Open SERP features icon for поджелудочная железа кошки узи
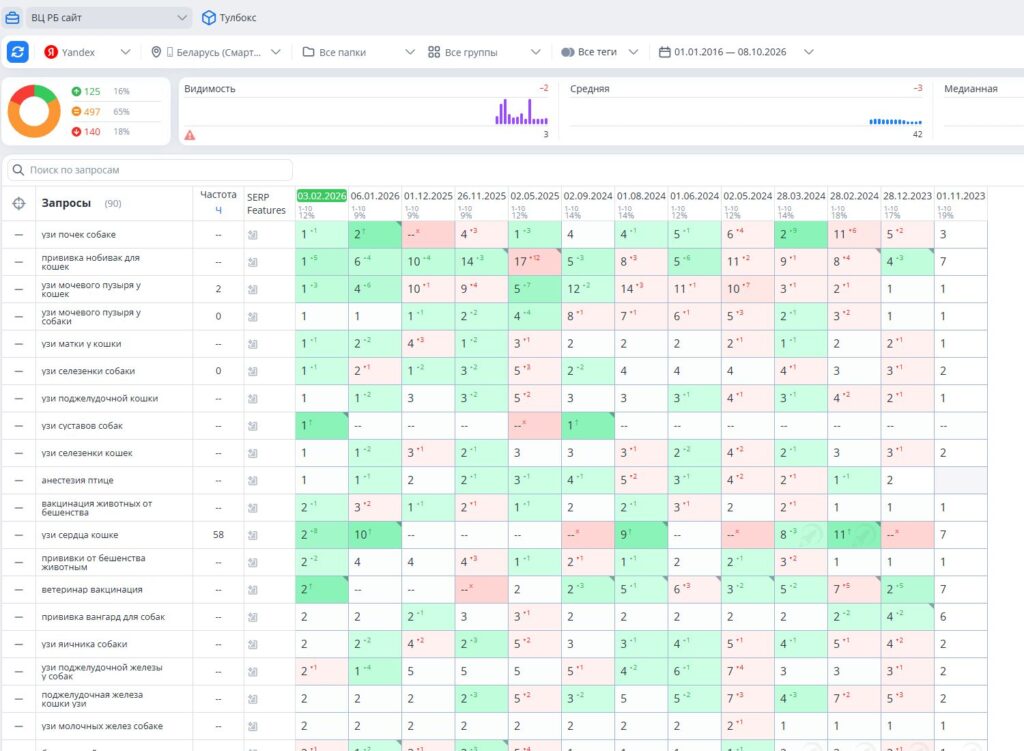This screenshot has height=751, width=1024. click(253, 699)
